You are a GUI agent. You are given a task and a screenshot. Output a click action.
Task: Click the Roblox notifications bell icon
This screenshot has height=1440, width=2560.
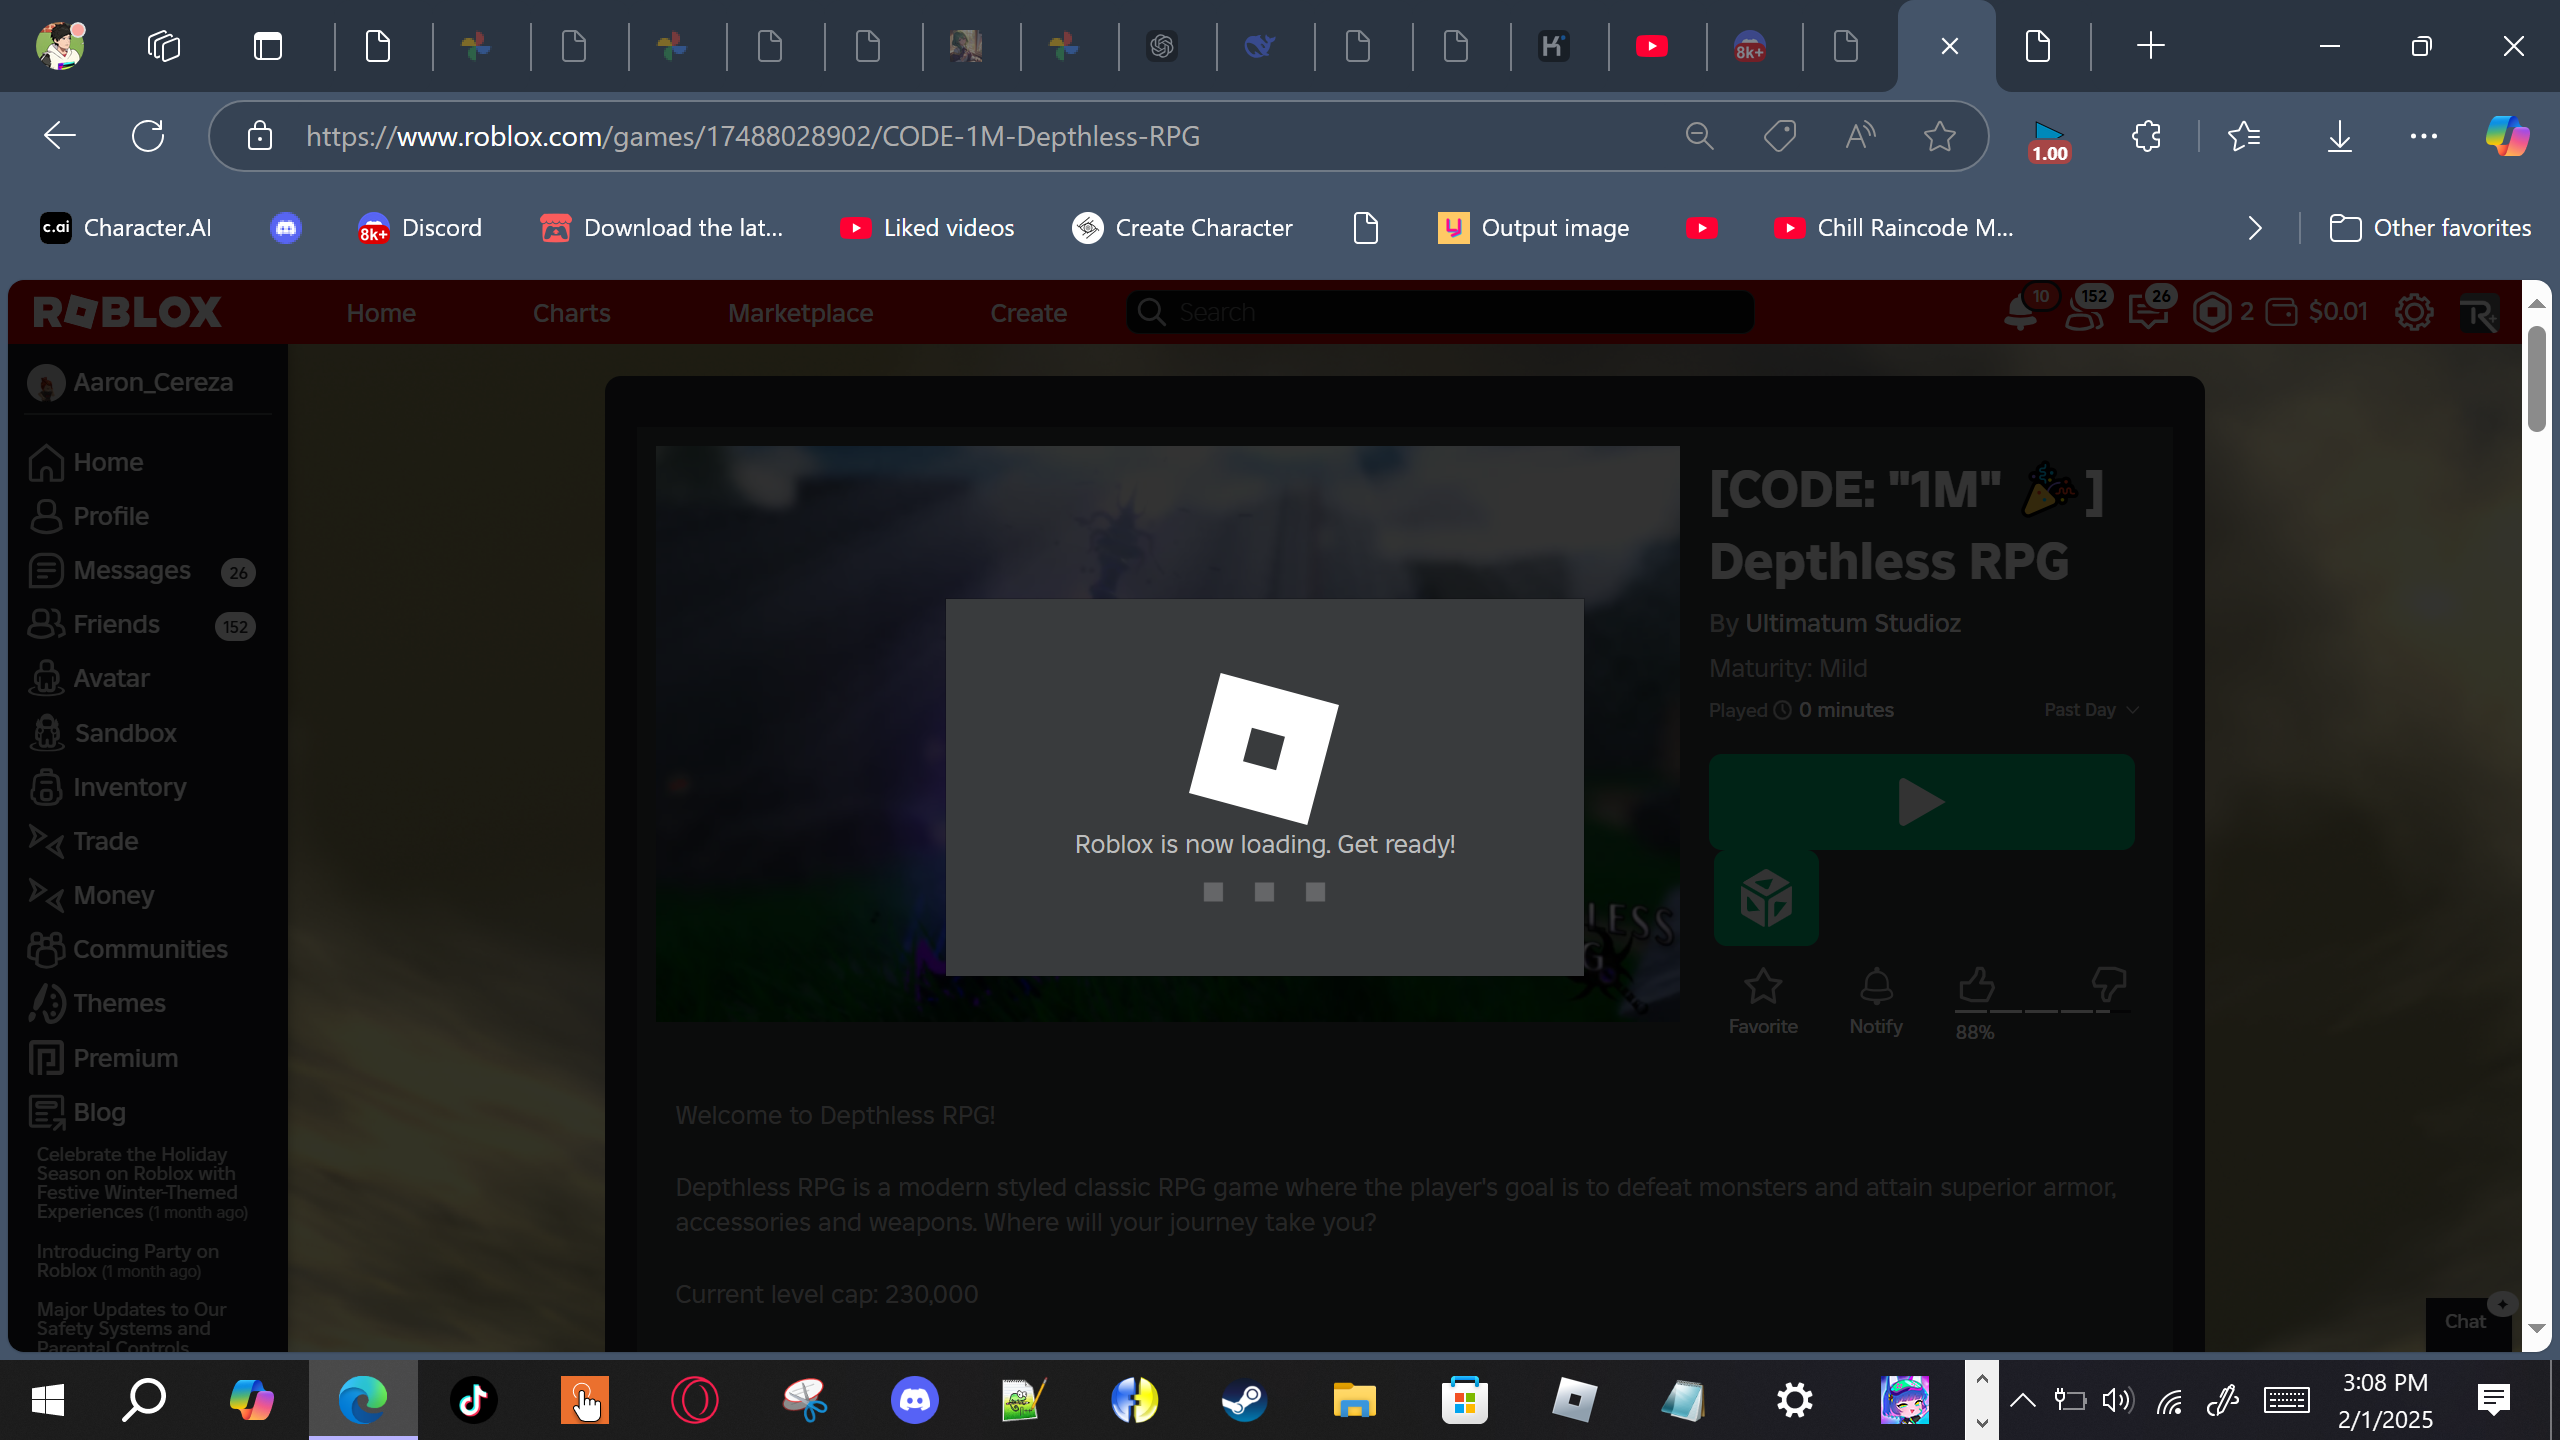tap(2020, 314)
